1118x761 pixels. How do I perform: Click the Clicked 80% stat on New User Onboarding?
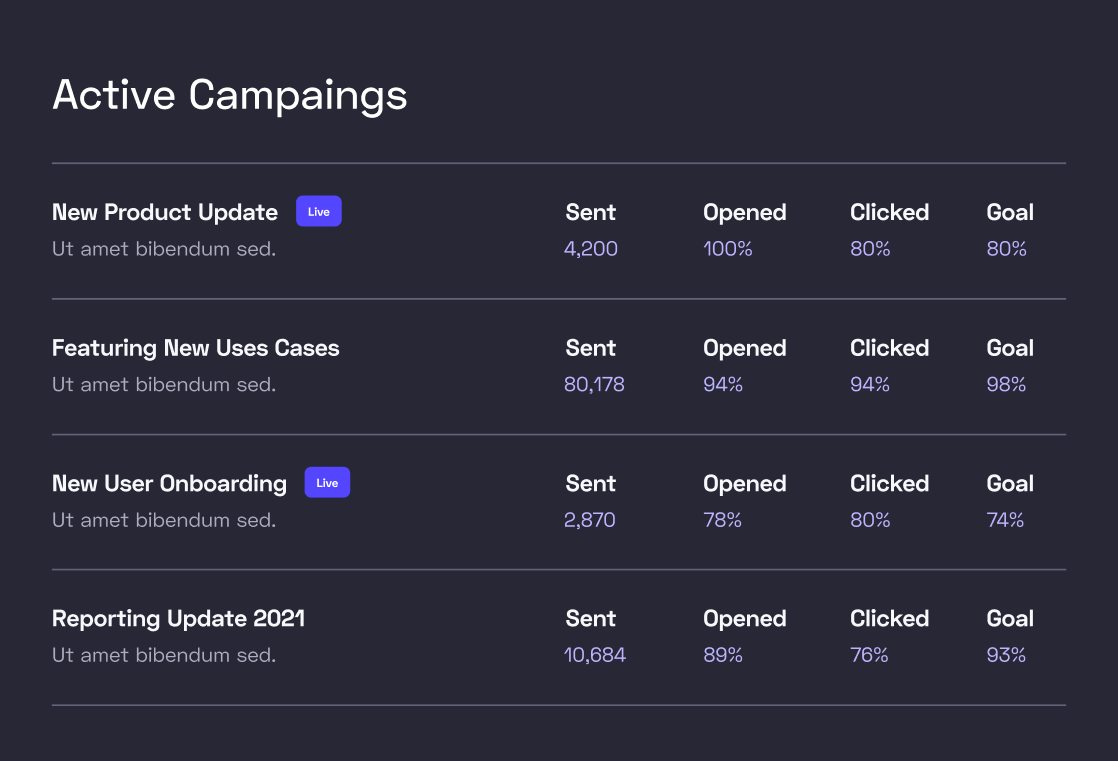(869, 520)
